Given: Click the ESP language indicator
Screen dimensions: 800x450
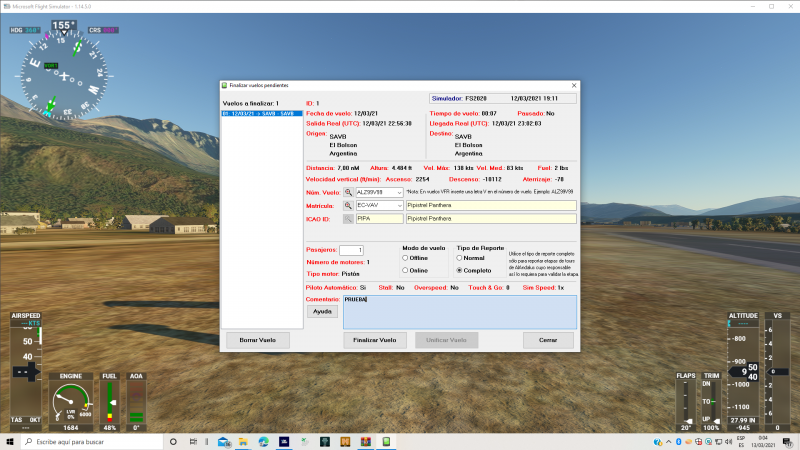Looking at the screenshot, I should tap(741, 442).
